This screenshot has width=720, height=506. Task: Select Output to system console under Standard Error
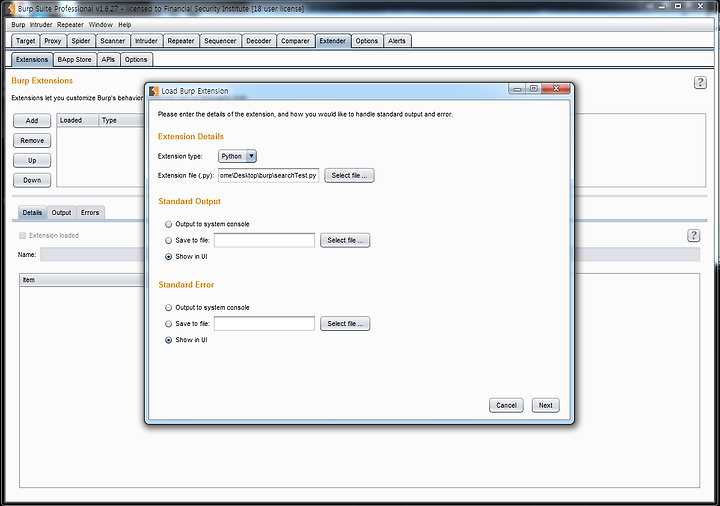(169, 308)
